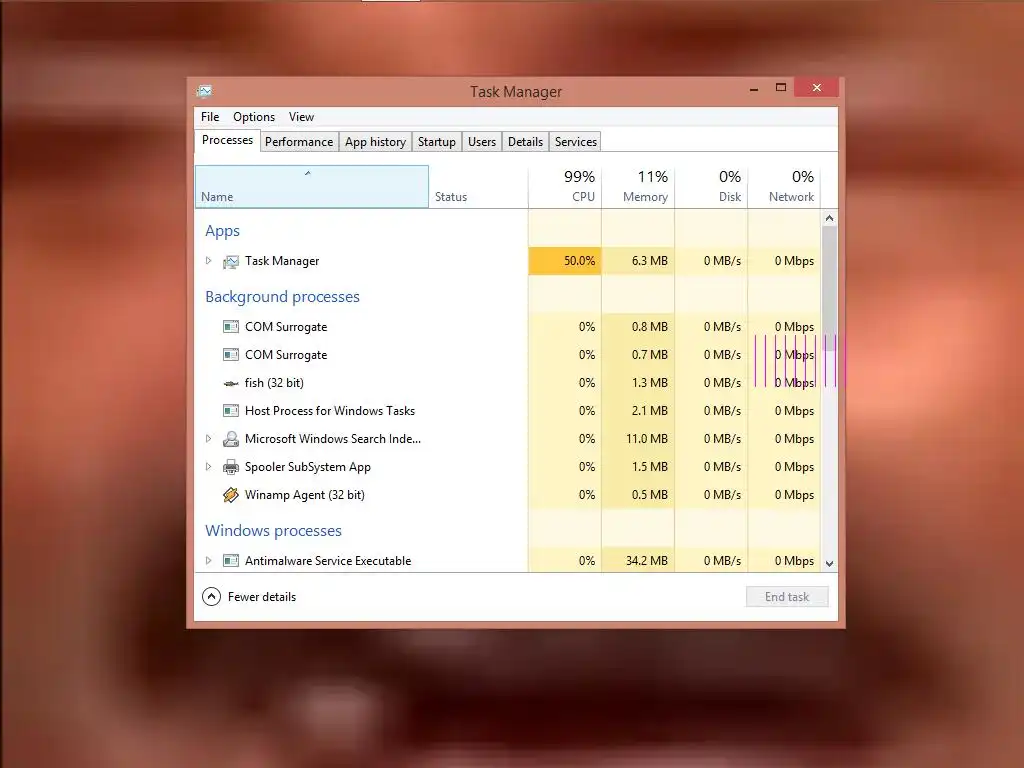Sort by Network column header
1024x768 pixels.
pyautogui.click(x=784, y=187)
